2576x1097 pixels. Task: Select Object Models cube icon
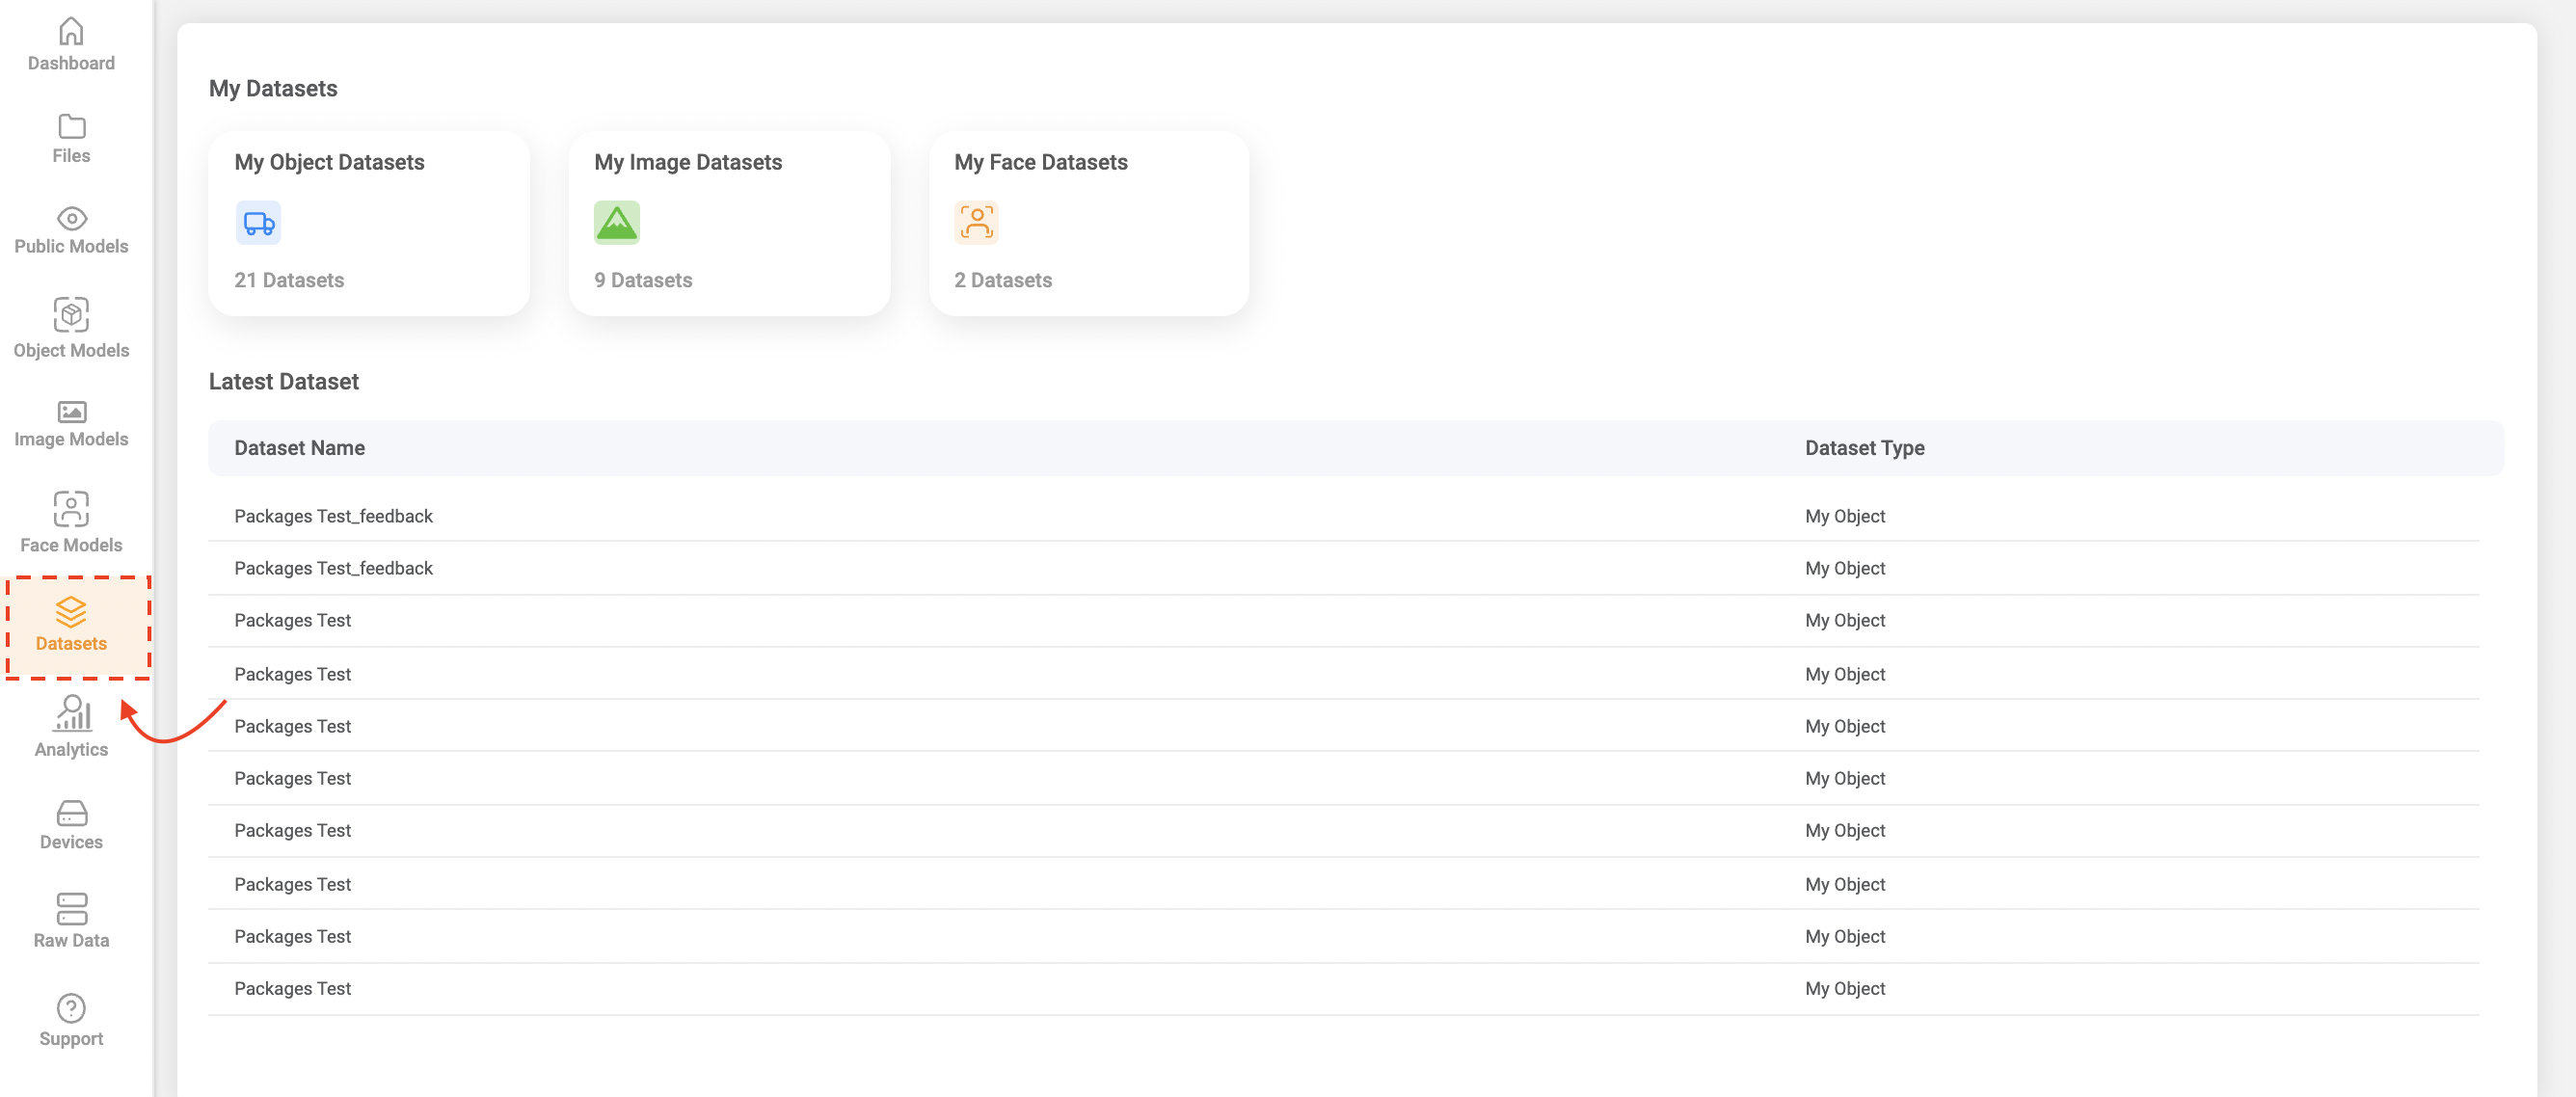tap(71, 315)
